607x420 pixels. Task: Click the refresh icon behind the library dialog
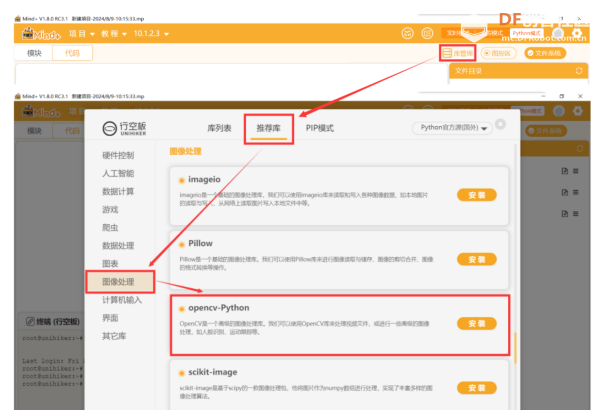pos(580,149)
